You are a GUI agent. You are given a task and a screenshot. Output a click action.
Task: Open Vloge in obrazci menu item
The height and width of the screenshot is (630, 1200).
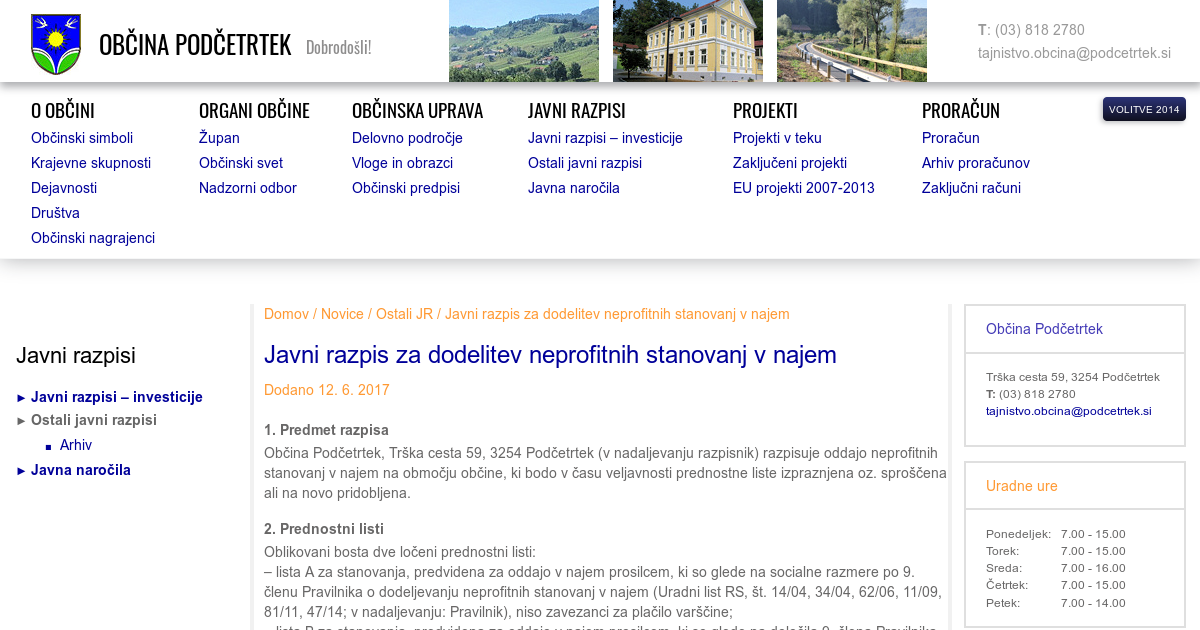(402, 163)
